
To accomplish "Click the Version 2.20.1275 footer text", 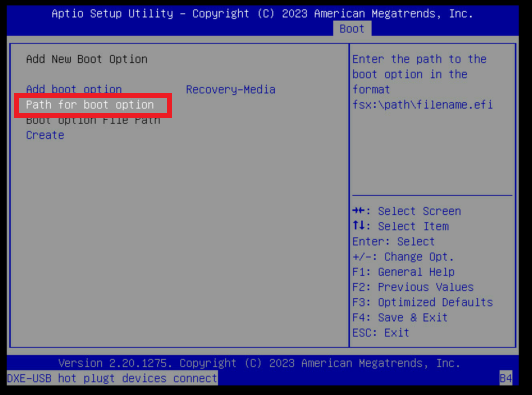I will [x=259, y=363].
